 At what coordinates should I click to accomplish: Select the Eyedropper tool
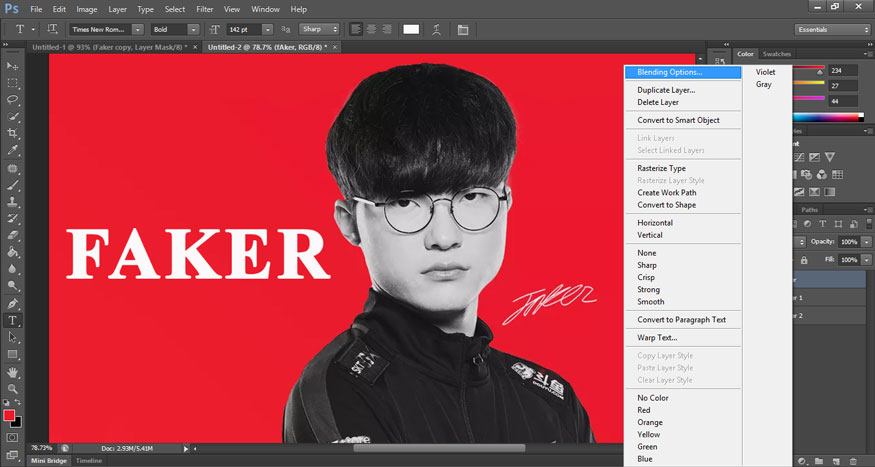12,150
